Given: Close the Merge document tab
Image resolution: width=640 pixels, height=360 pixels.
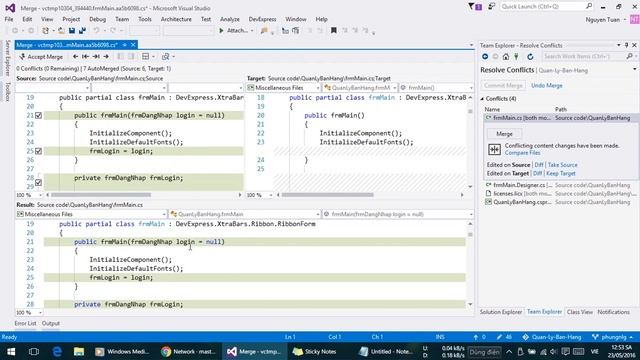Looking at the screenshot, I should click(x=133, y=45).
